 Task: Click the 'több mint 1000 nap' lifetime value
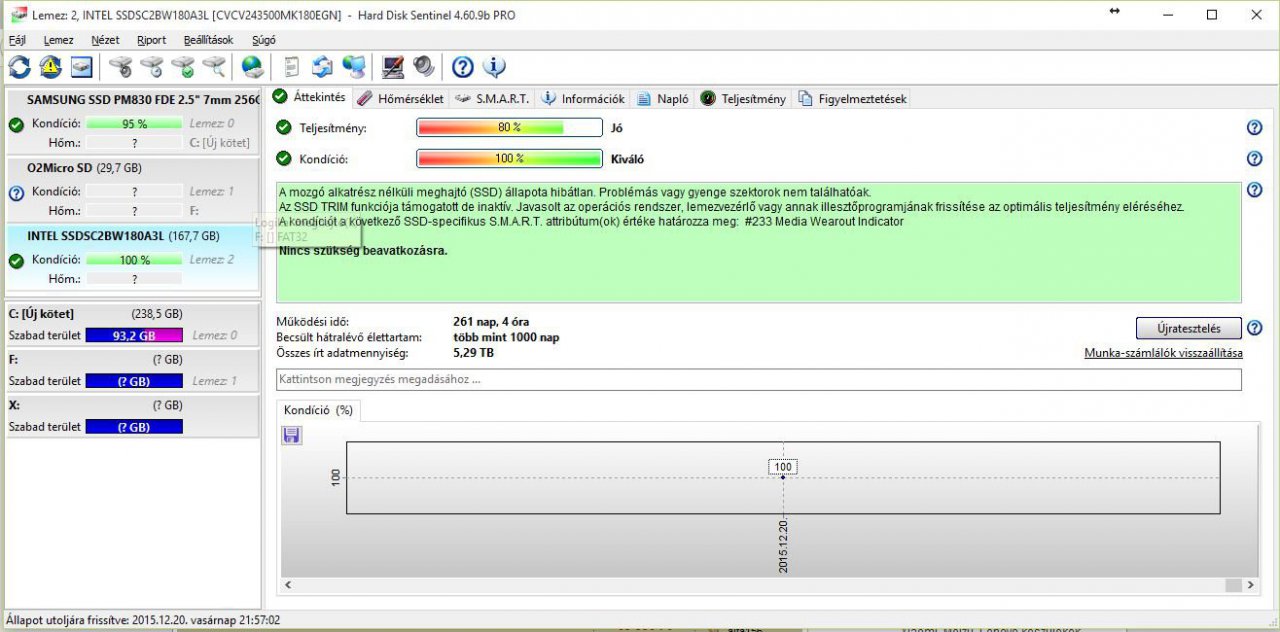(x=506, y=338)
